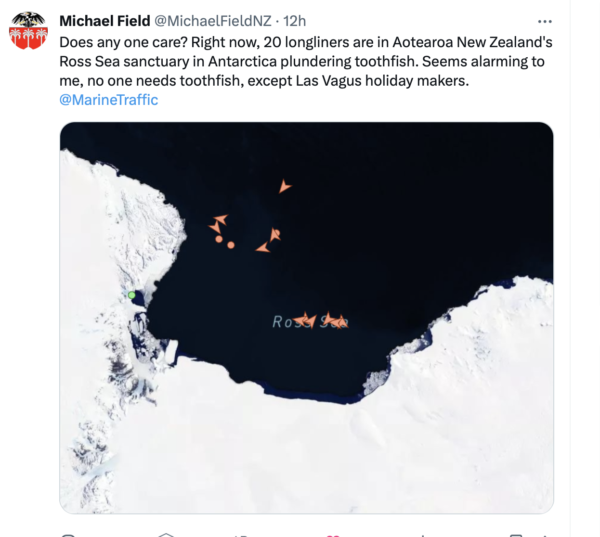The height and width of the screenshot is (537, 600).
Task: Open the 12h timestamp link
Action: [295, 21]
